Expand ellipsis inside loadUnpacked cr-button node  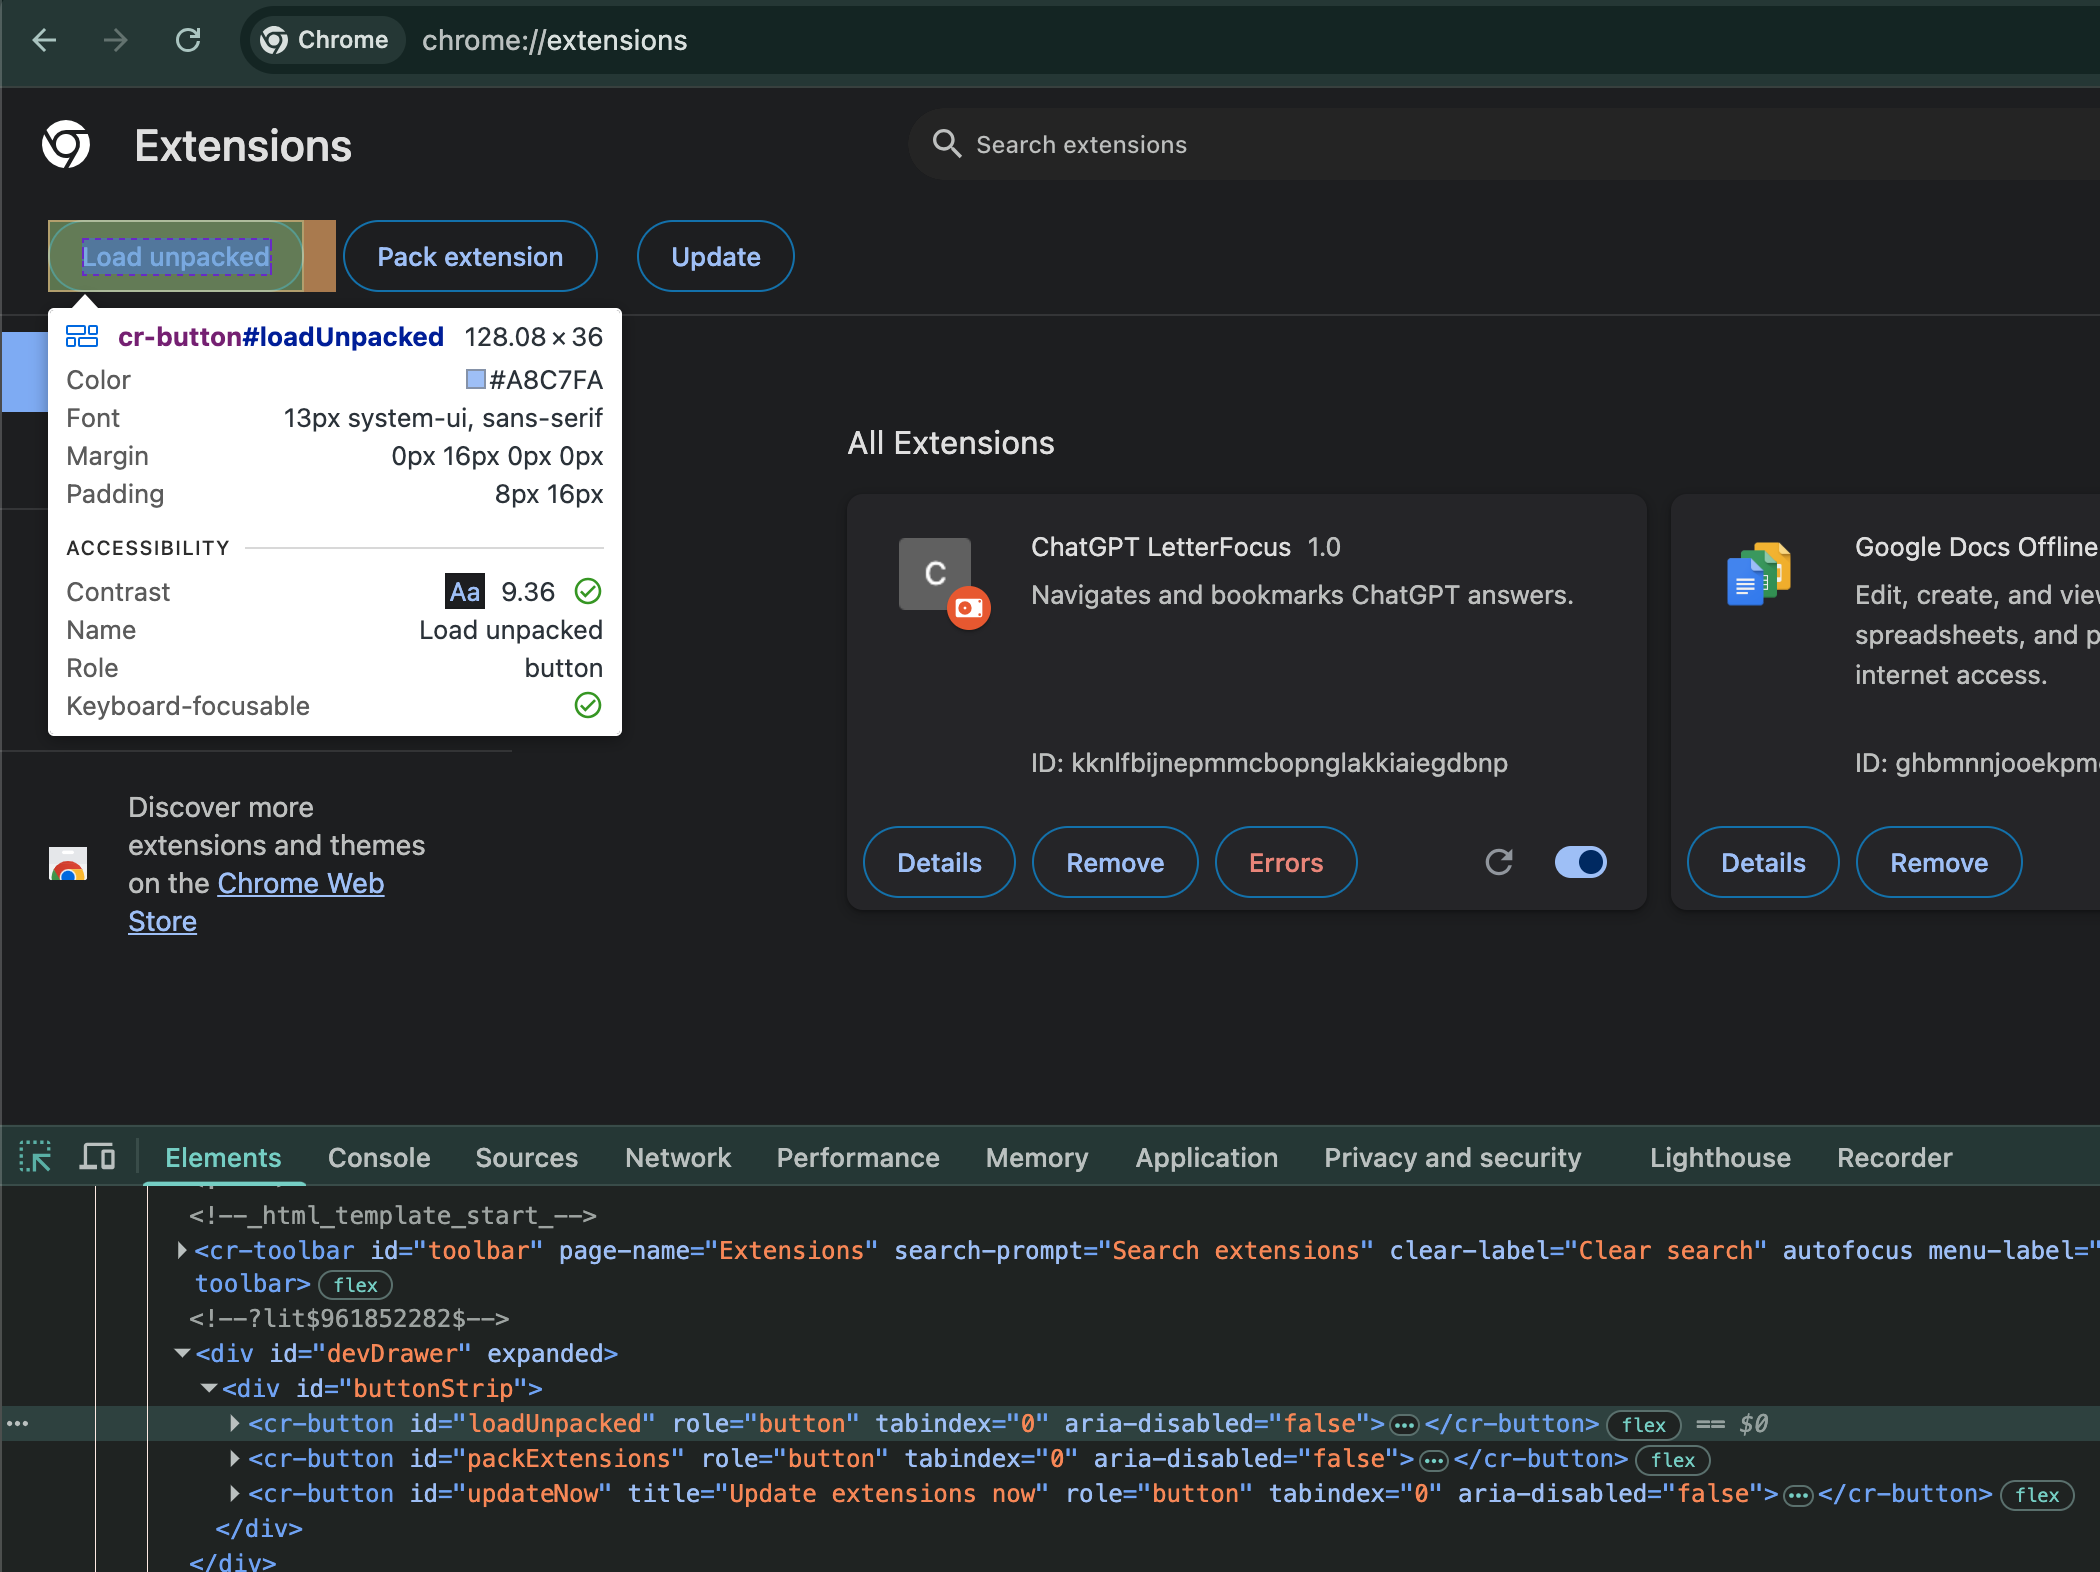(1405, 1424)
